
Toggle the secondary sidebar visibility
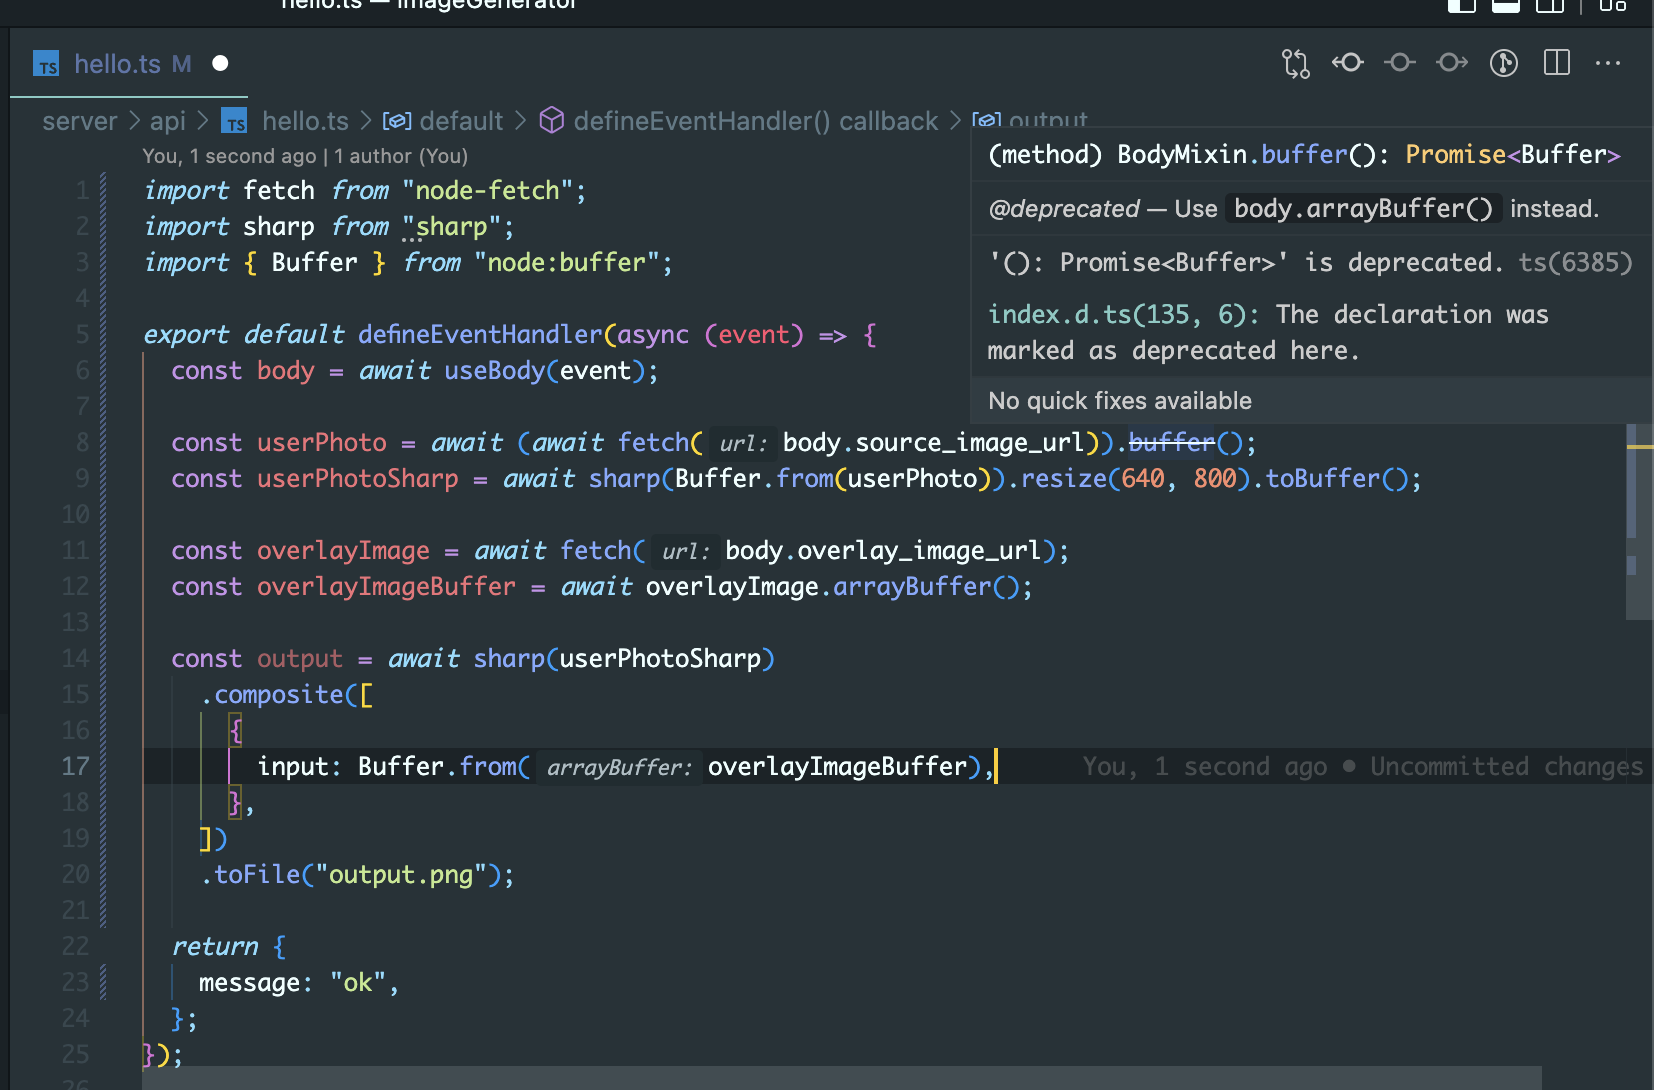1549,6
